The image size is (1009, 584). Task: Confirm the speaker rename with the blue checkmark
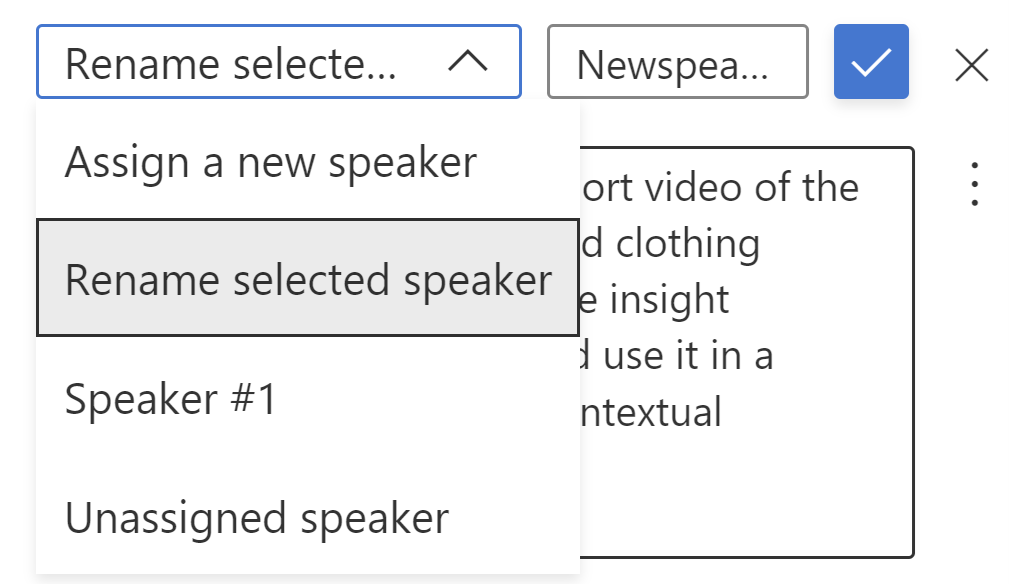(871, 62)
